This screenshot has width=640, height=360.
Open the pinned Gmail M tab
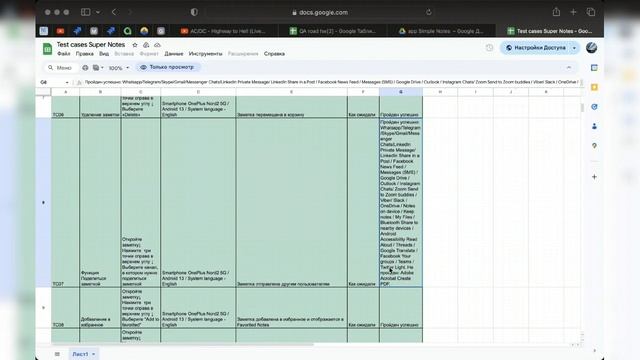(x=94, y=31)
